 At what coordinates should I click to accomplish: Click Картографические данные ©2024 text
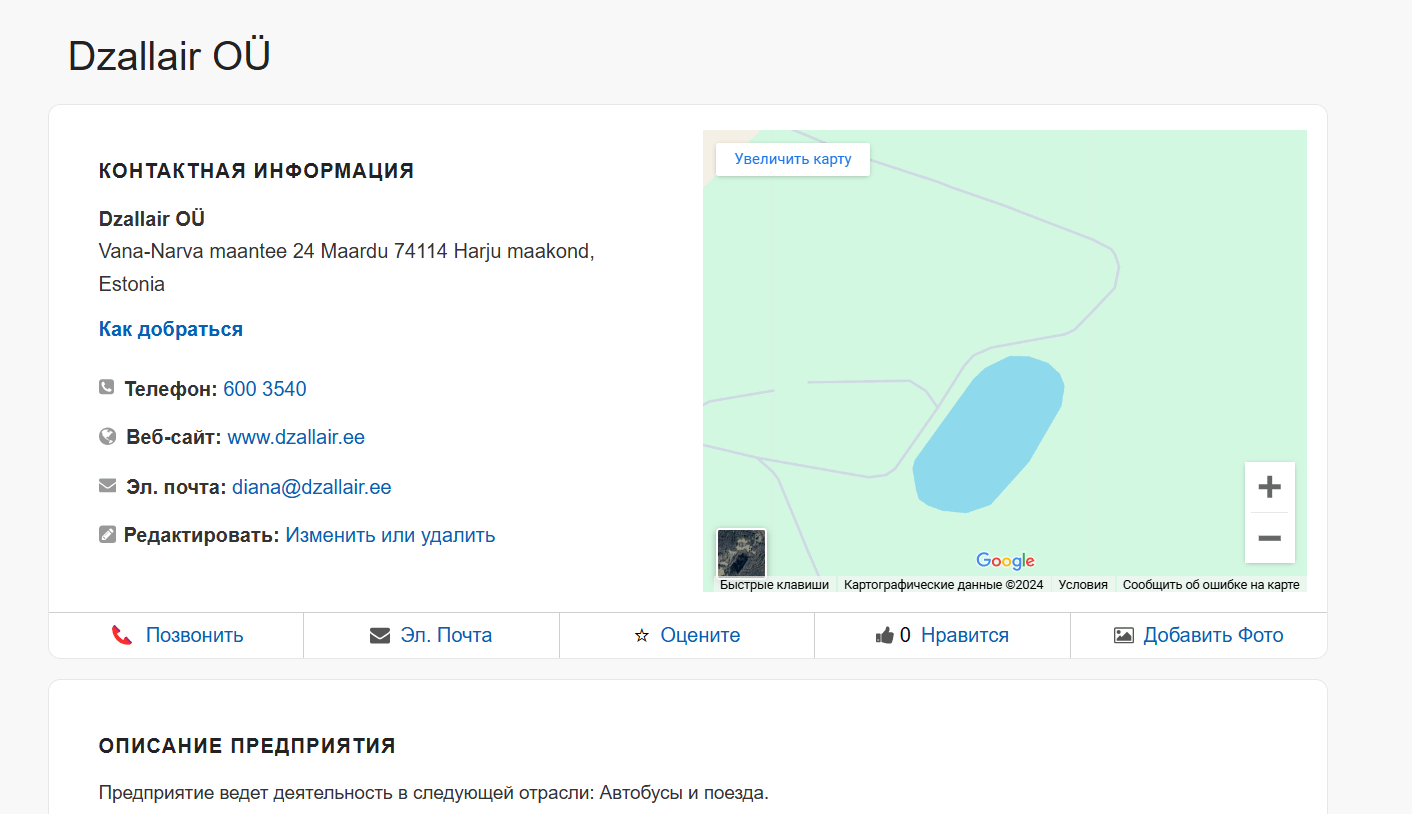(x=943, y=585)
